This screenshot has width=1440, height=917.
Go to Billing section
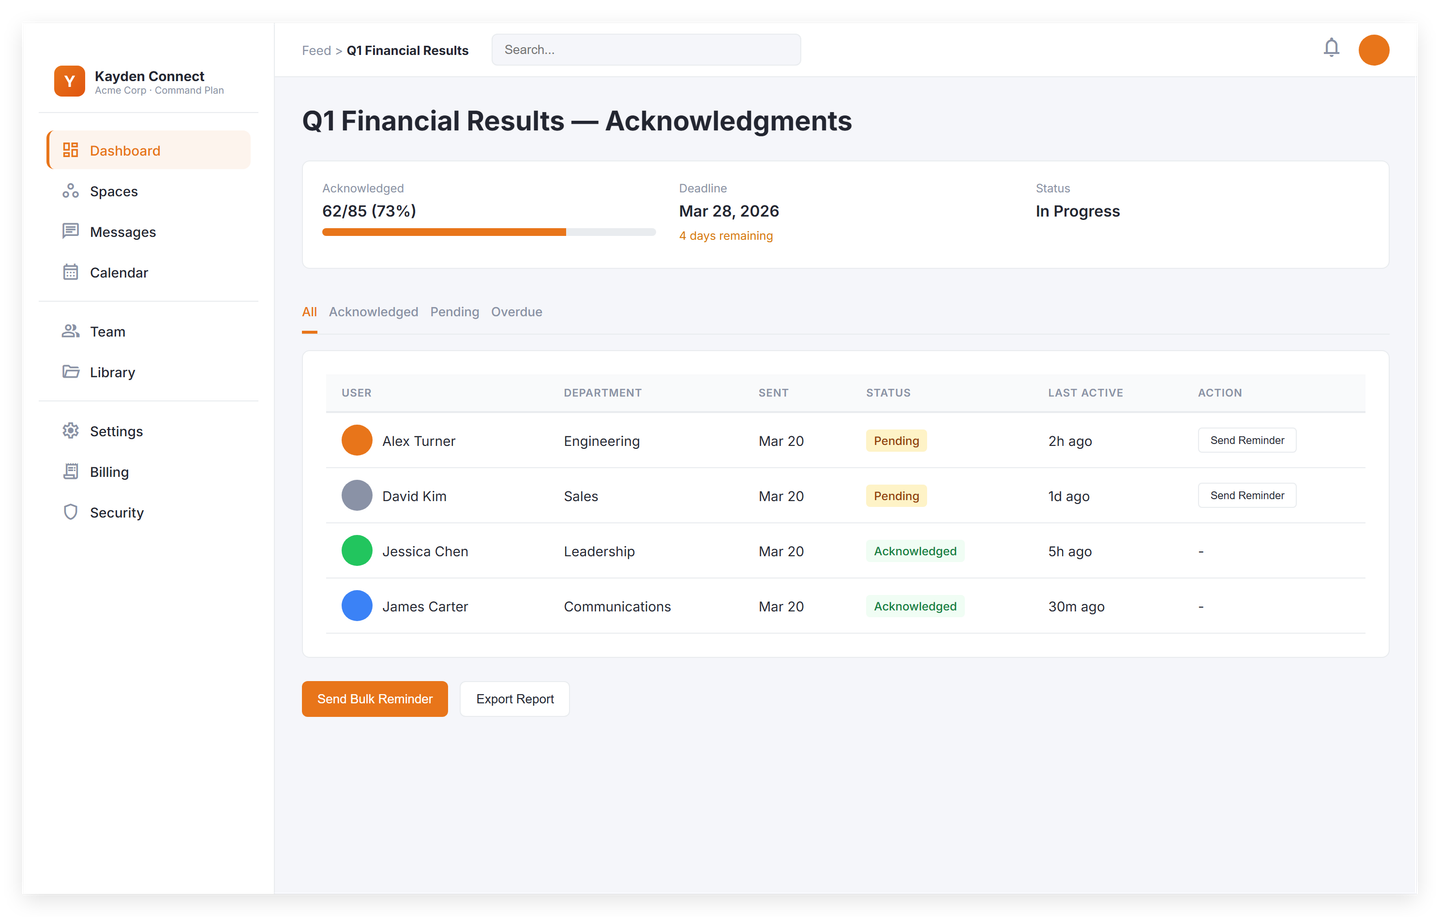coord(149,471)
